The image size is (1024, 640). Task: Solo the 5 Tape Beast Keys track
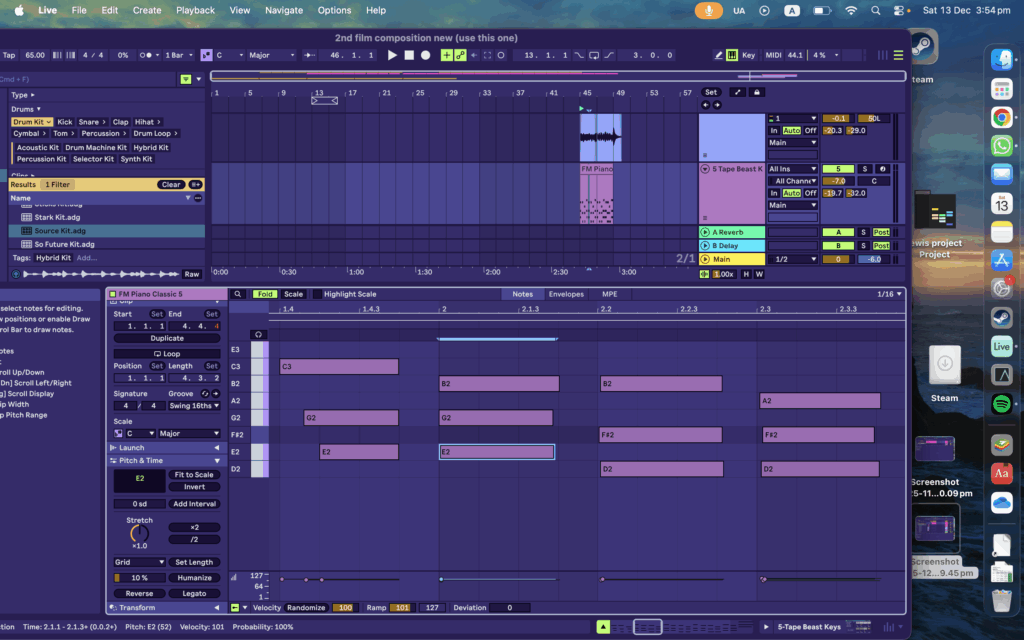[864, 169]
